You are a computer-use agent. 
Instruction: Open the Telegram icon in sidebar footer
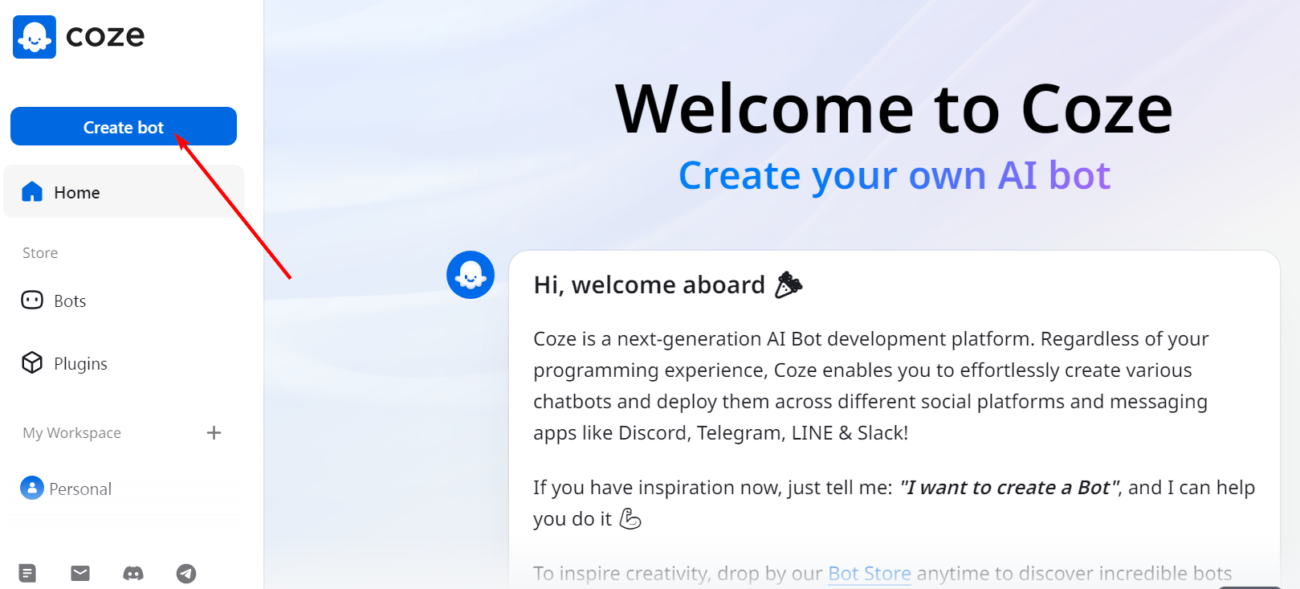186,573
